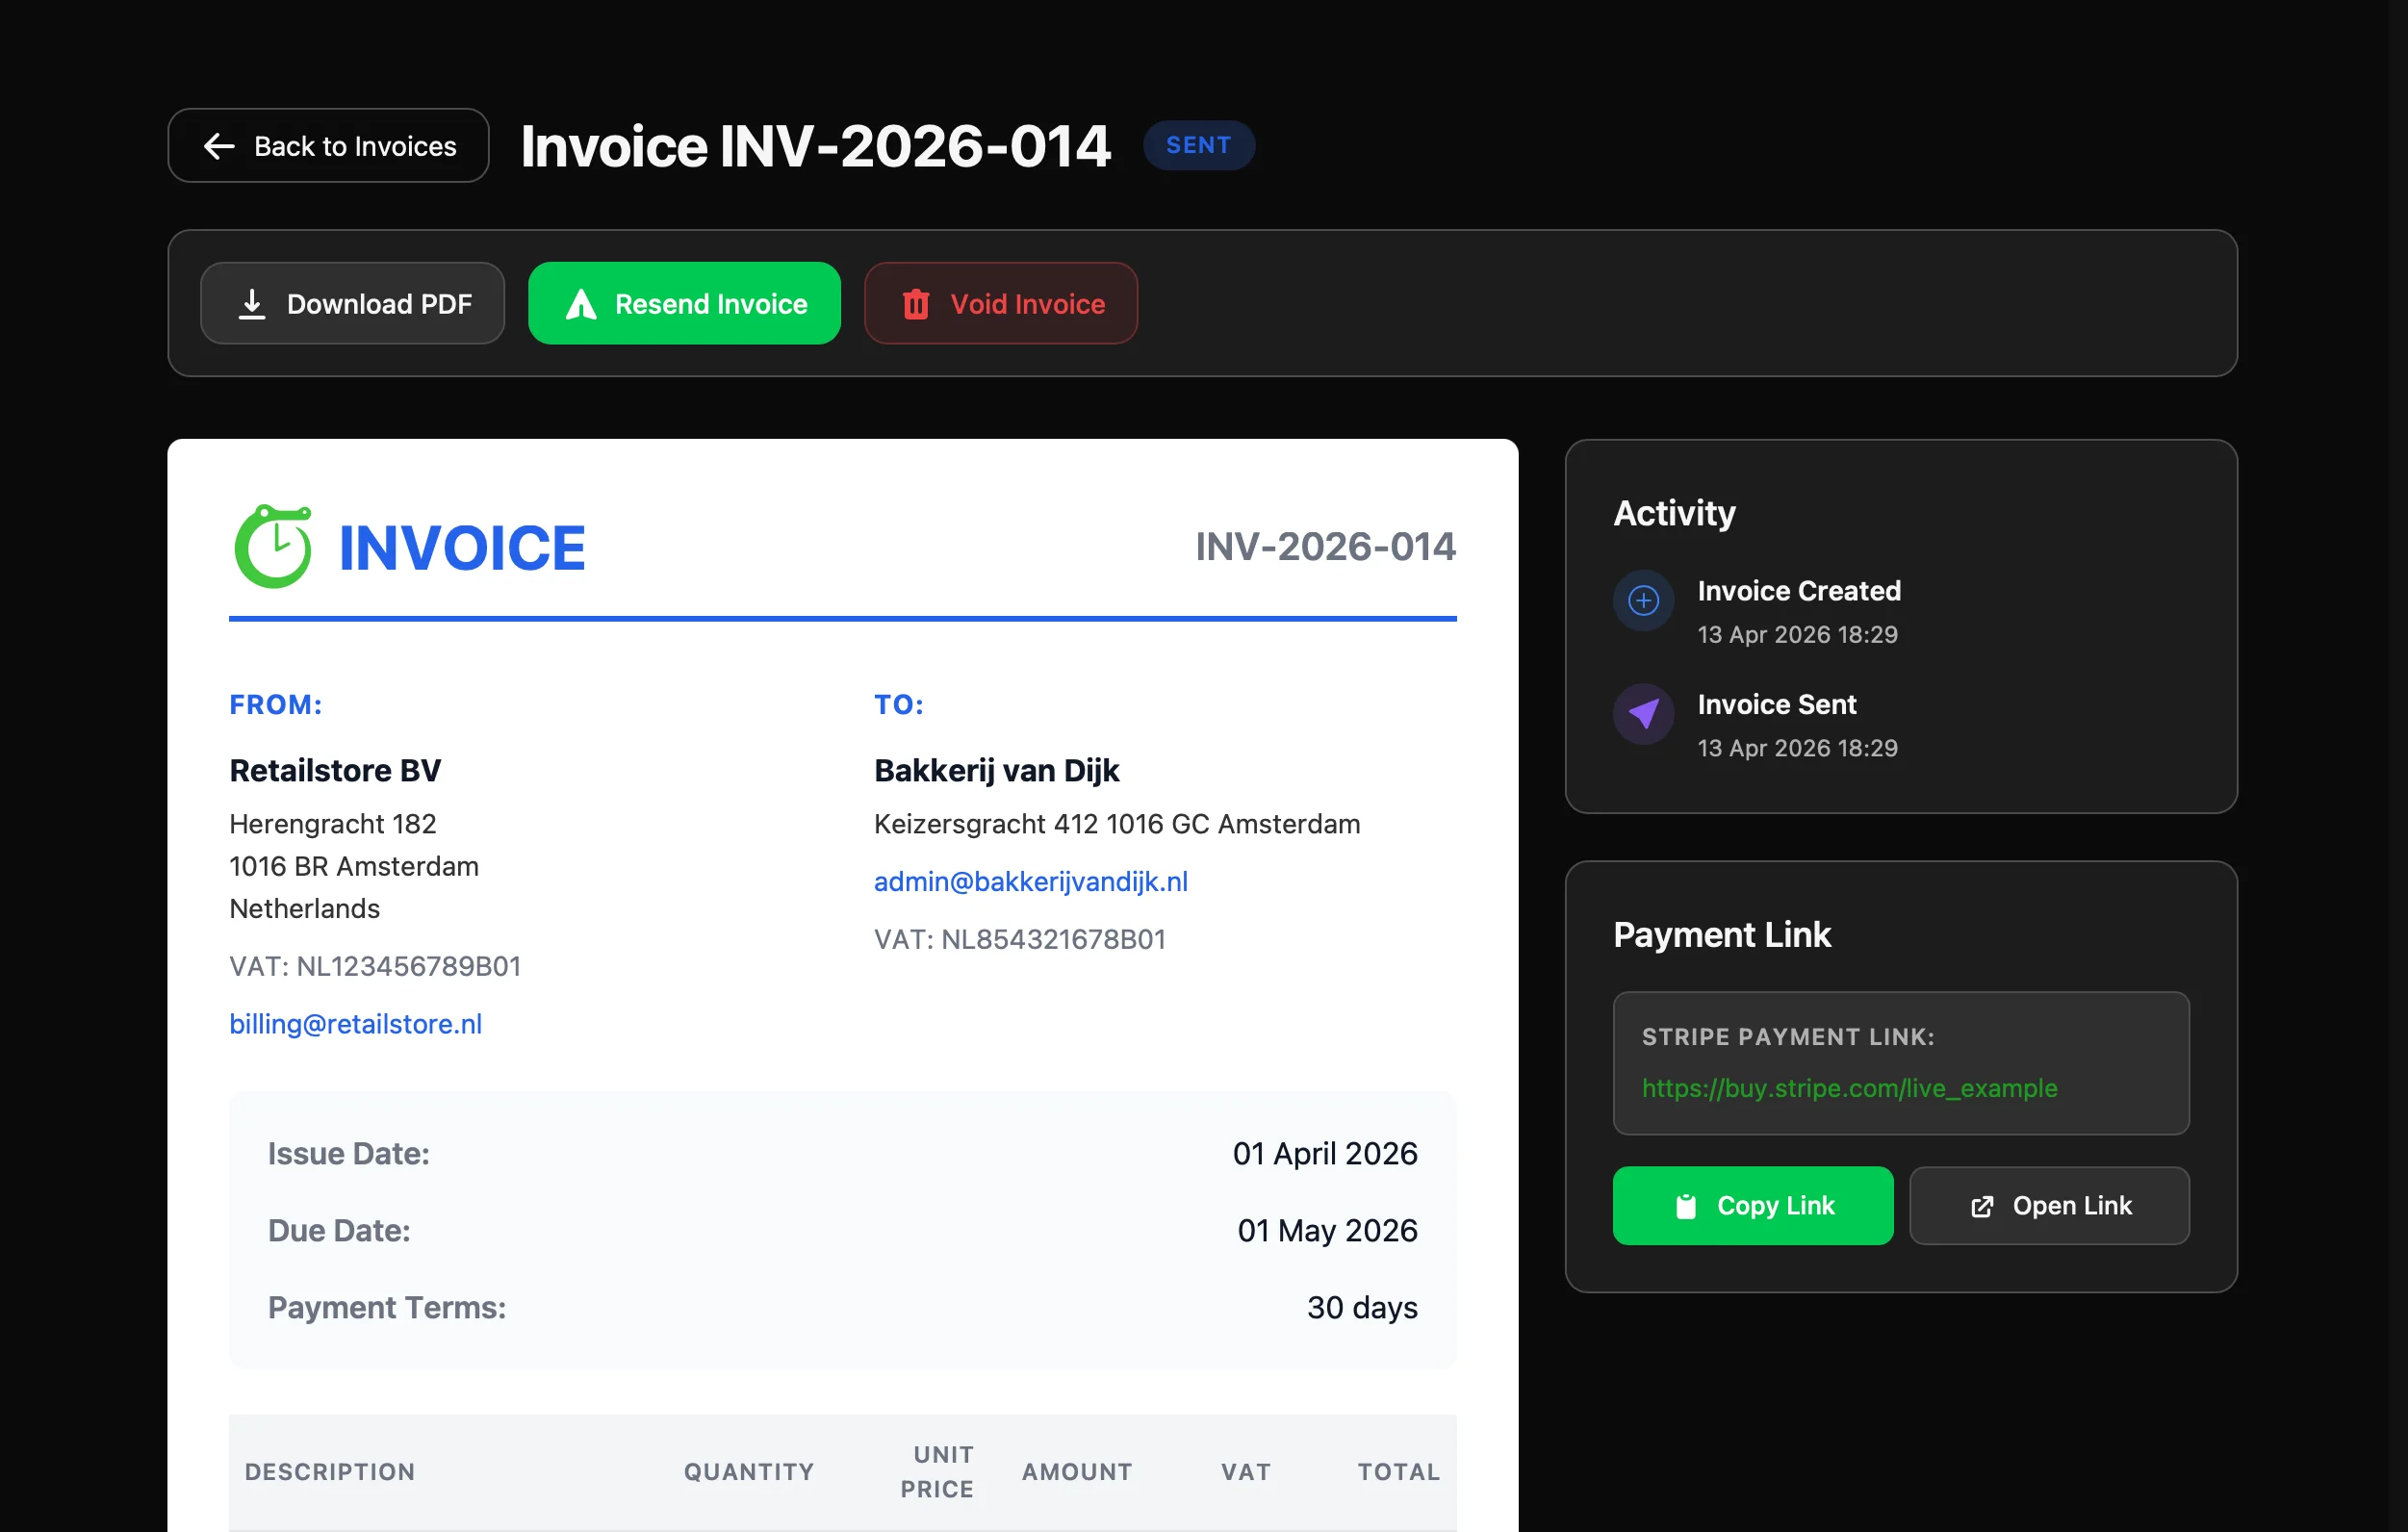This screenshot has width=2408, height=1532.
Task: Click the Void Invoice button
Action: (1001, 303)
